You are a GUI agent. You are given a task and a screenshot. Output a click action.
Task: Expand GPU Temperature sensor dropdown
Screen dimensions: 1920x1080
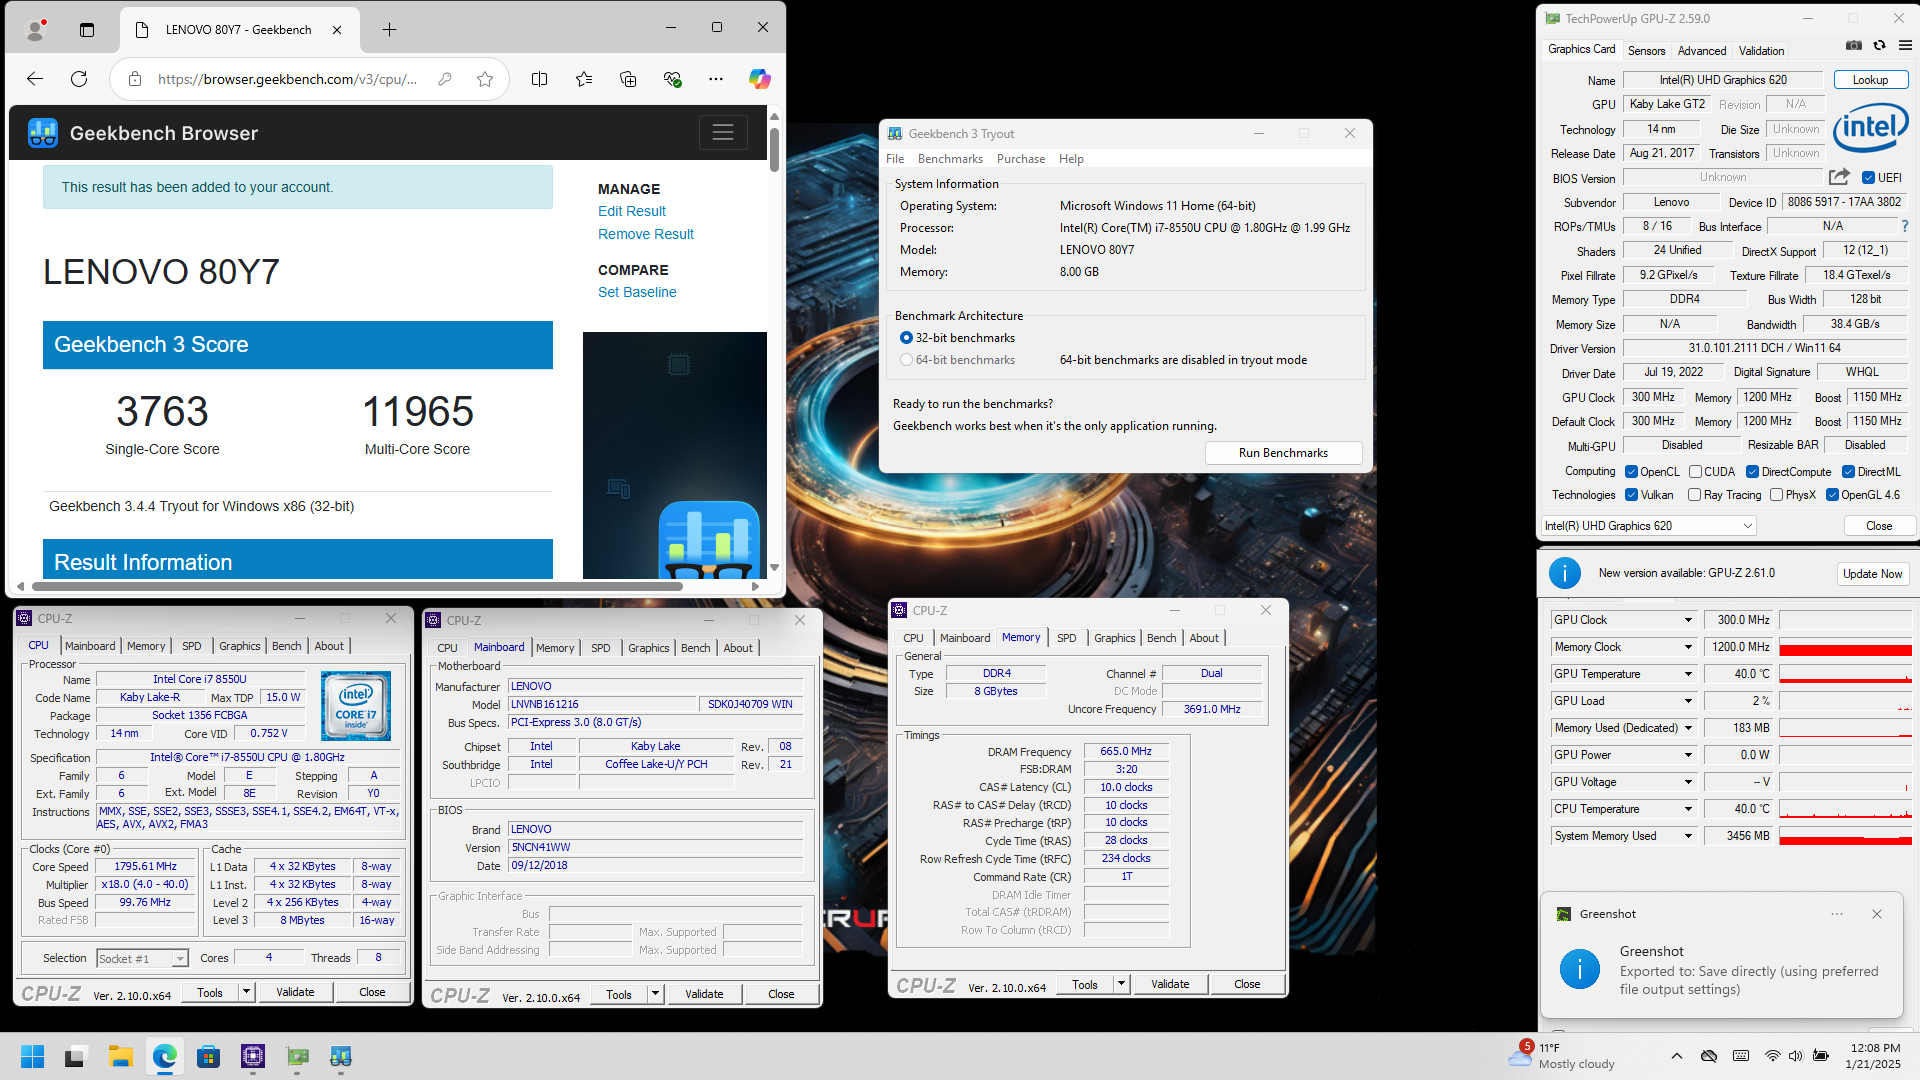coord(1688,674)
